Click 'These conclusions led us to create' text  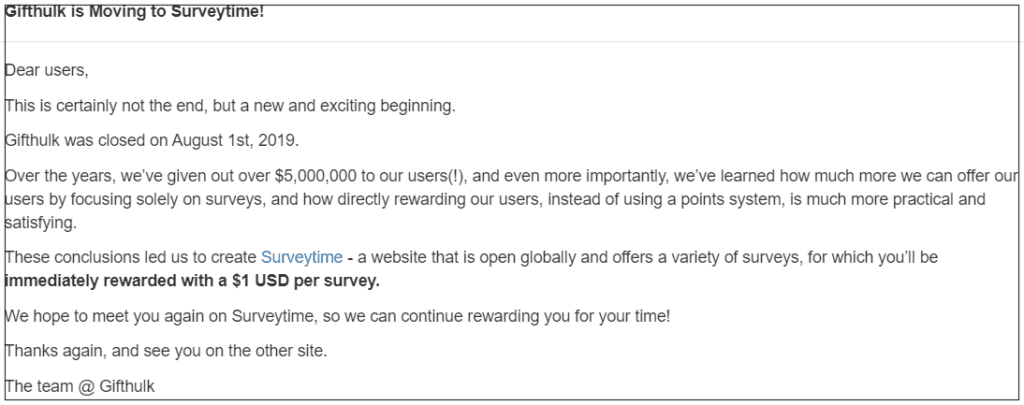coord(131,257)
